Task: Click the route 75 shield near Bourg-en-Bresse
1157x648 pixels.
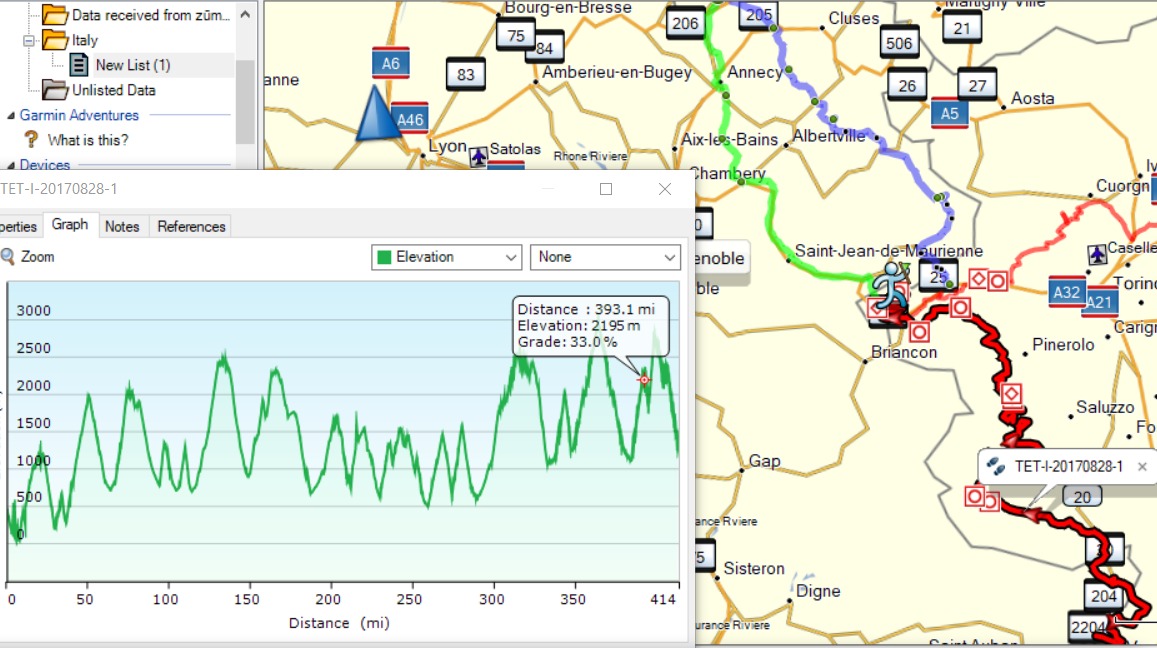Action: pyautogui.click(x=516, y=35)
